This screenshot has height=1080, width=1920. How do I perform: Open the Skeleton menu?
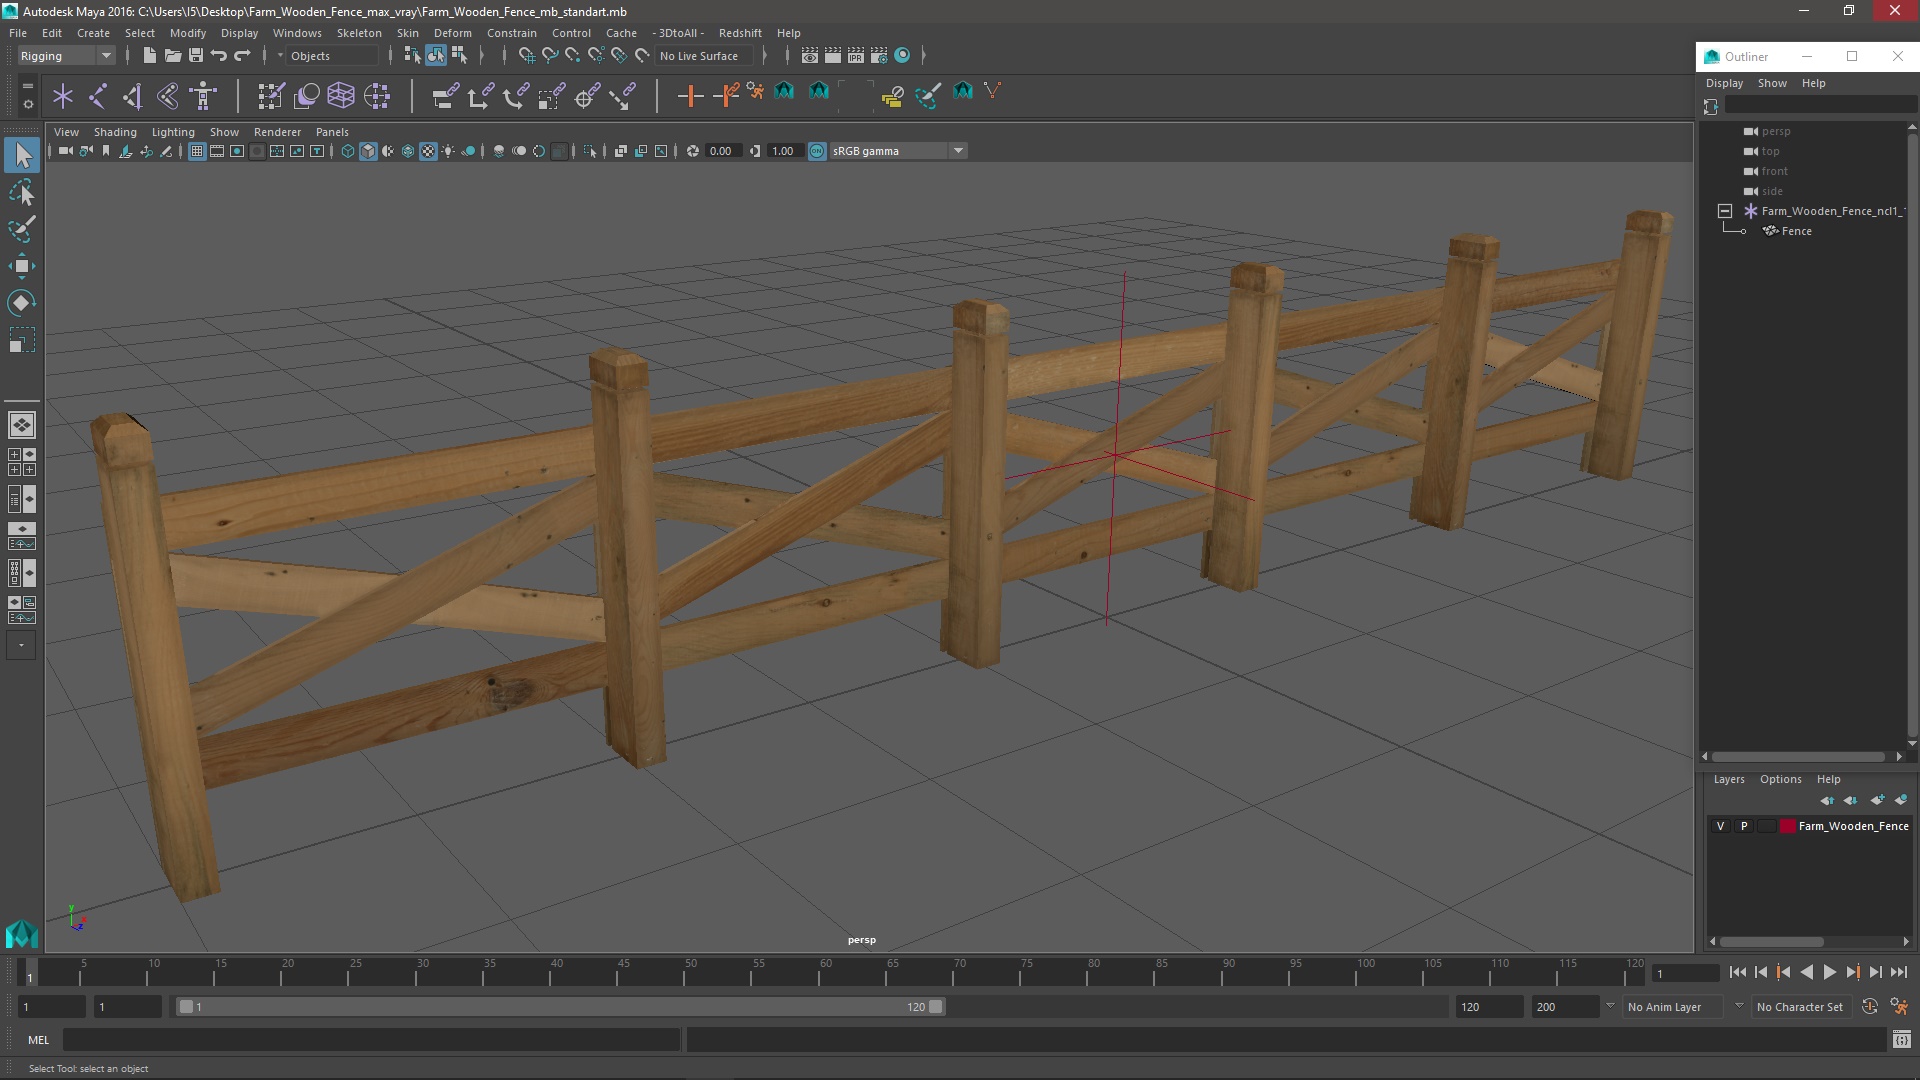pyautogui.click(x=358, y=33)
